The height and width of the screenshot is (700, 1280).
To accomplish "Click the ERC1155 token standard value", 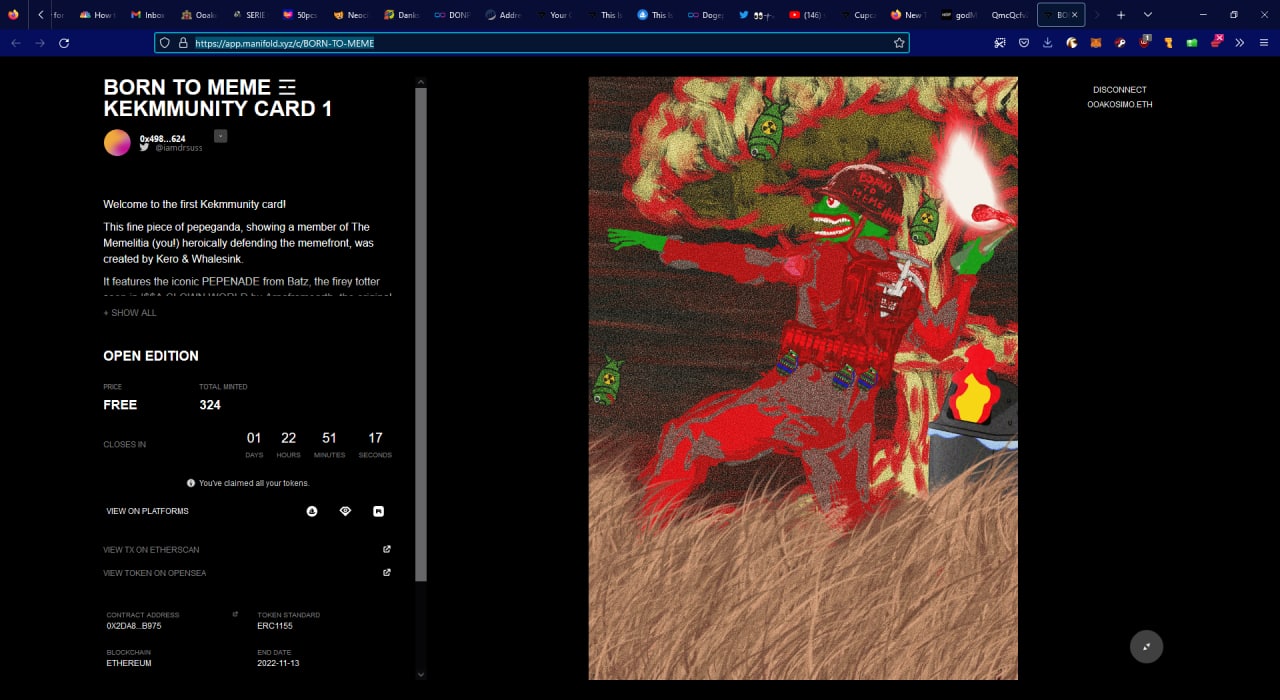I will point(275,626).
